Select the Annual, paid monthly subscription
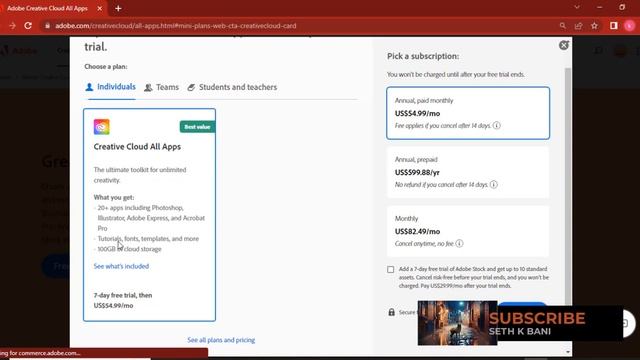The height and width of the screenshot is (360, 640). pyautogui.click(x=468, y=113)
